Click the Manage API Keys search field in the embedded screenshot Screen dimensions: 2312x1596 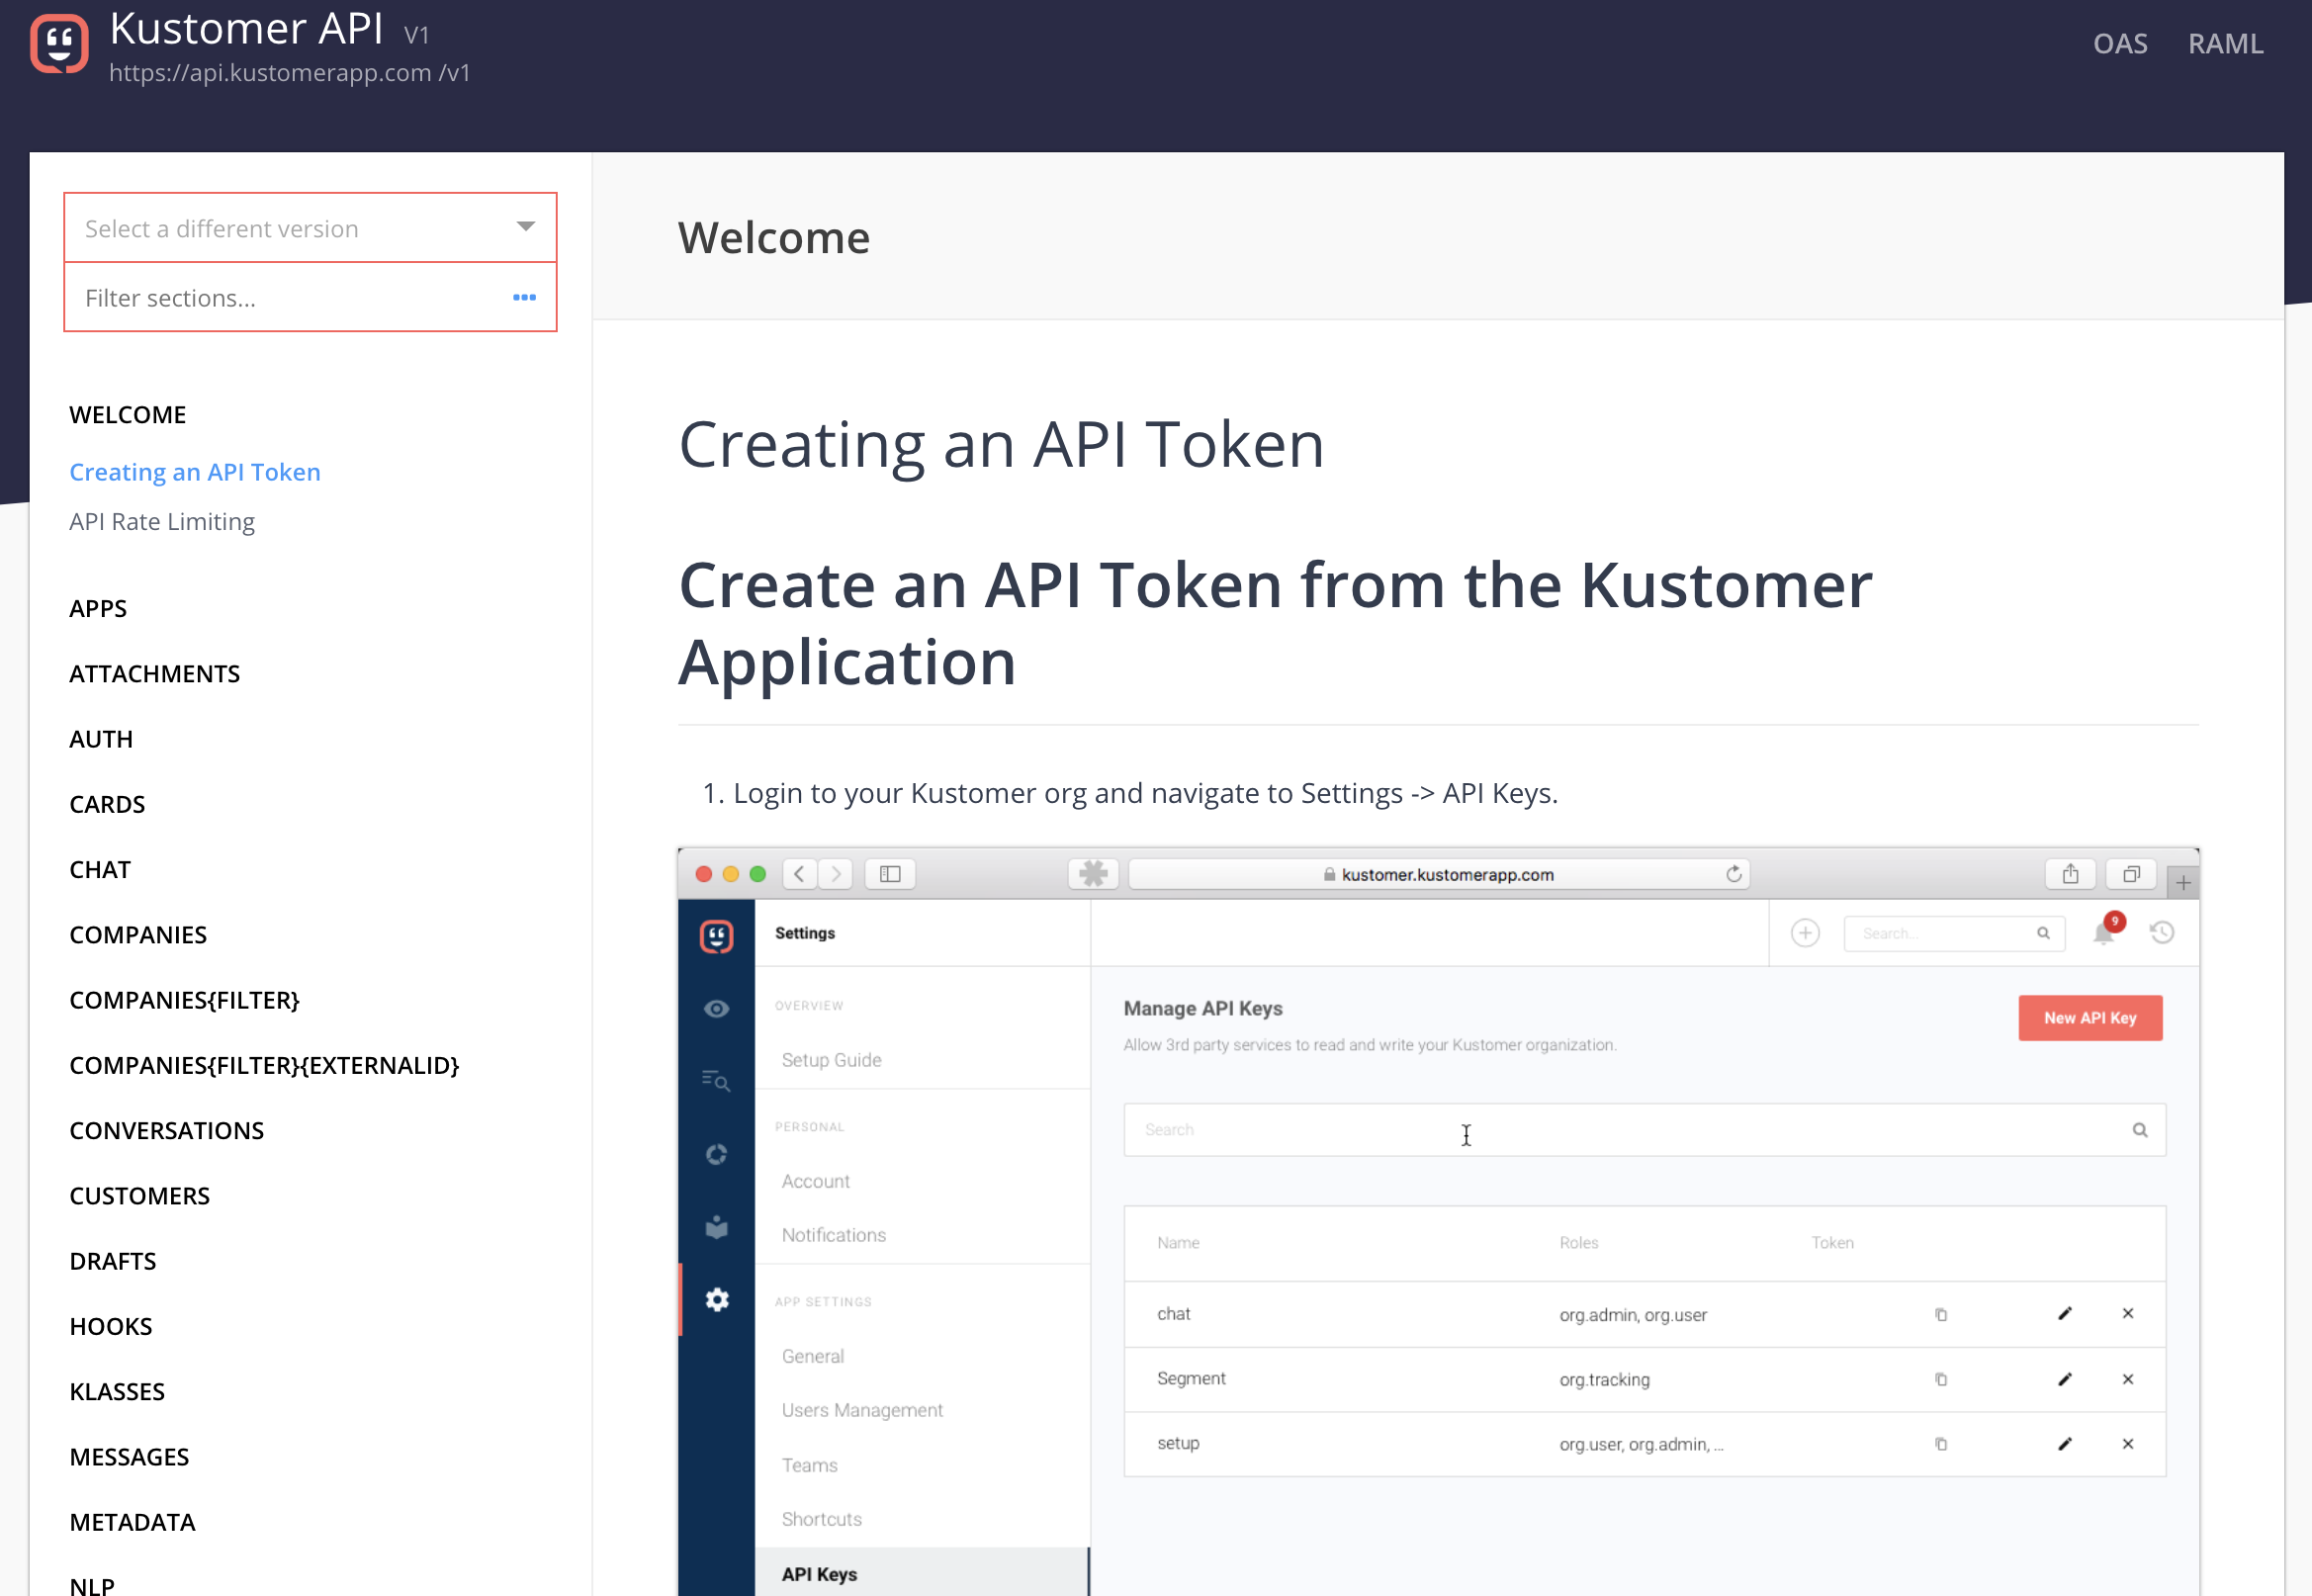coord(1644,1130)
